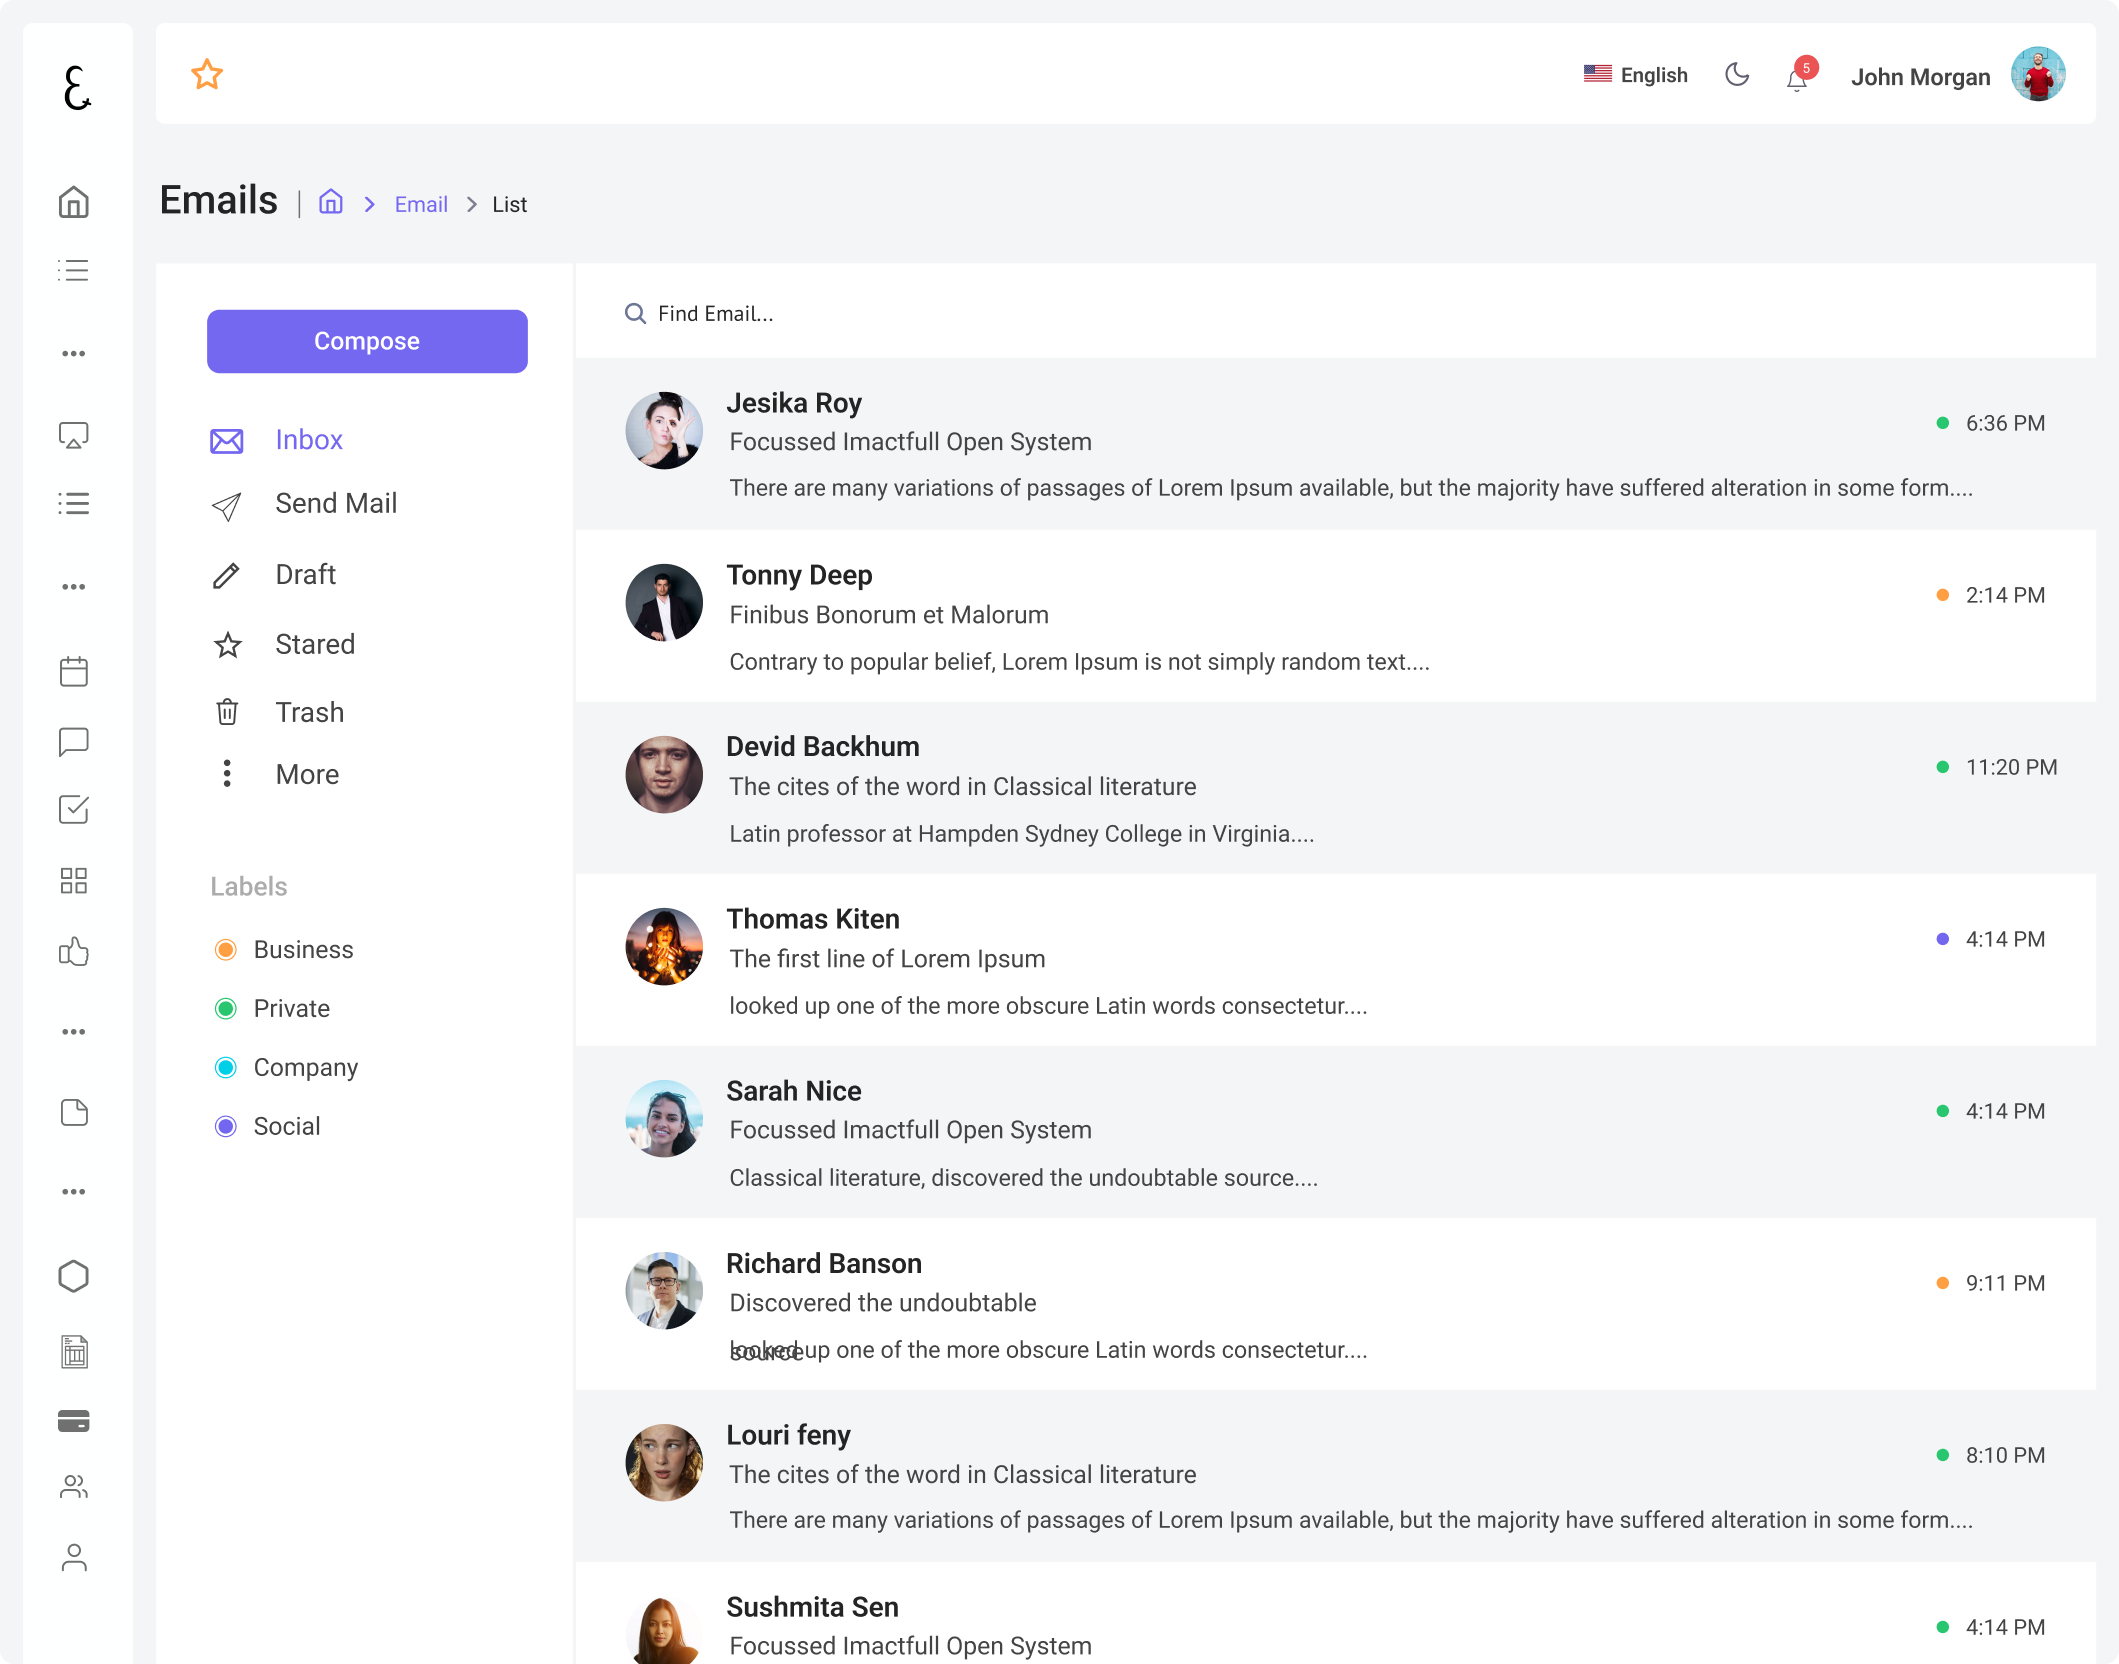Image resolution: width=2119 pixels, height=1664 pixels.
Task: Open the chat bubble icon in sidebar
Action: [74, 741]
